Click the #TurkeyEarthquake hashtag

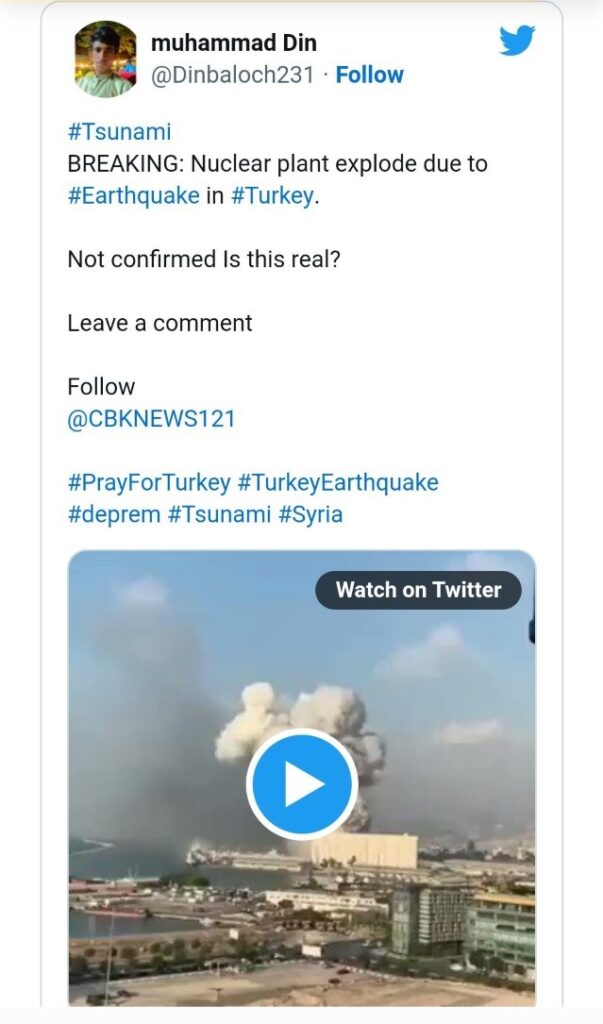(337, 482)
